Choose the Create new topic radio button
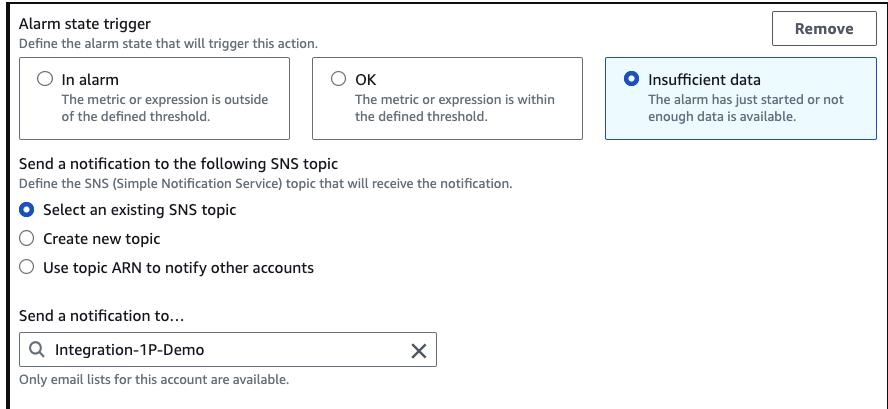The width and height of the screenshot is (888, 409). click(28, 239)
